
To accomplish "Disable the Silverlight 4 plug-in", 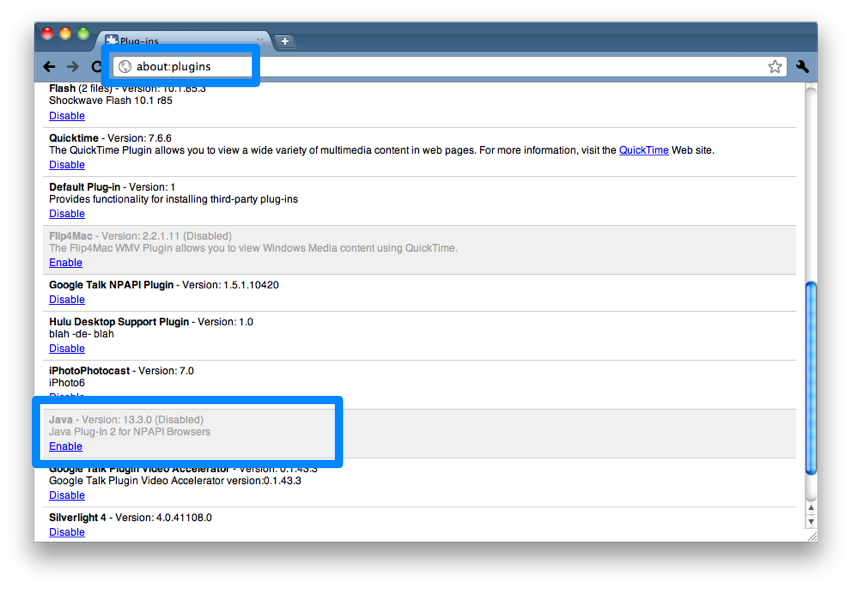I will click(67, 532).
